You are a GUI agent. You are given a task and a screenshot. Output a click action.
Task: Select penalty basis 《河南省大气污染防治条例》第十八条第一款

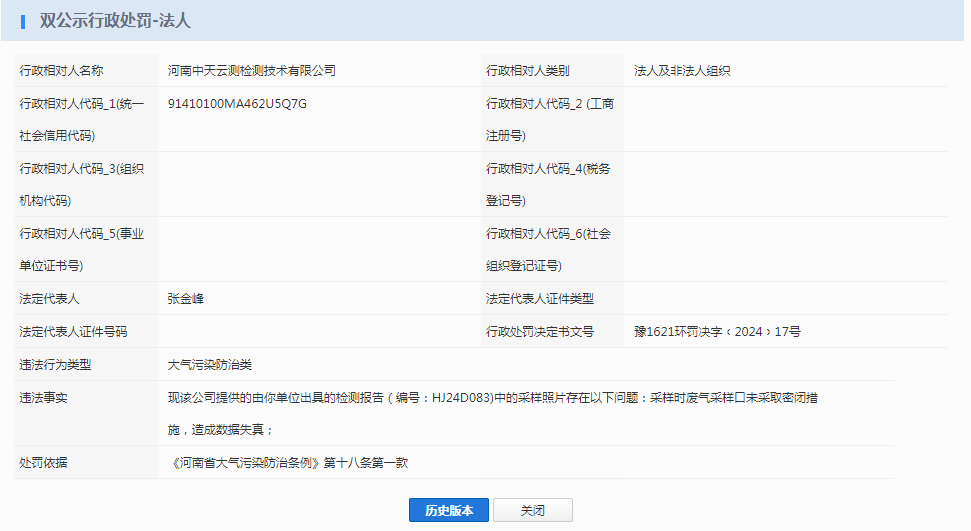coord(288,463)
